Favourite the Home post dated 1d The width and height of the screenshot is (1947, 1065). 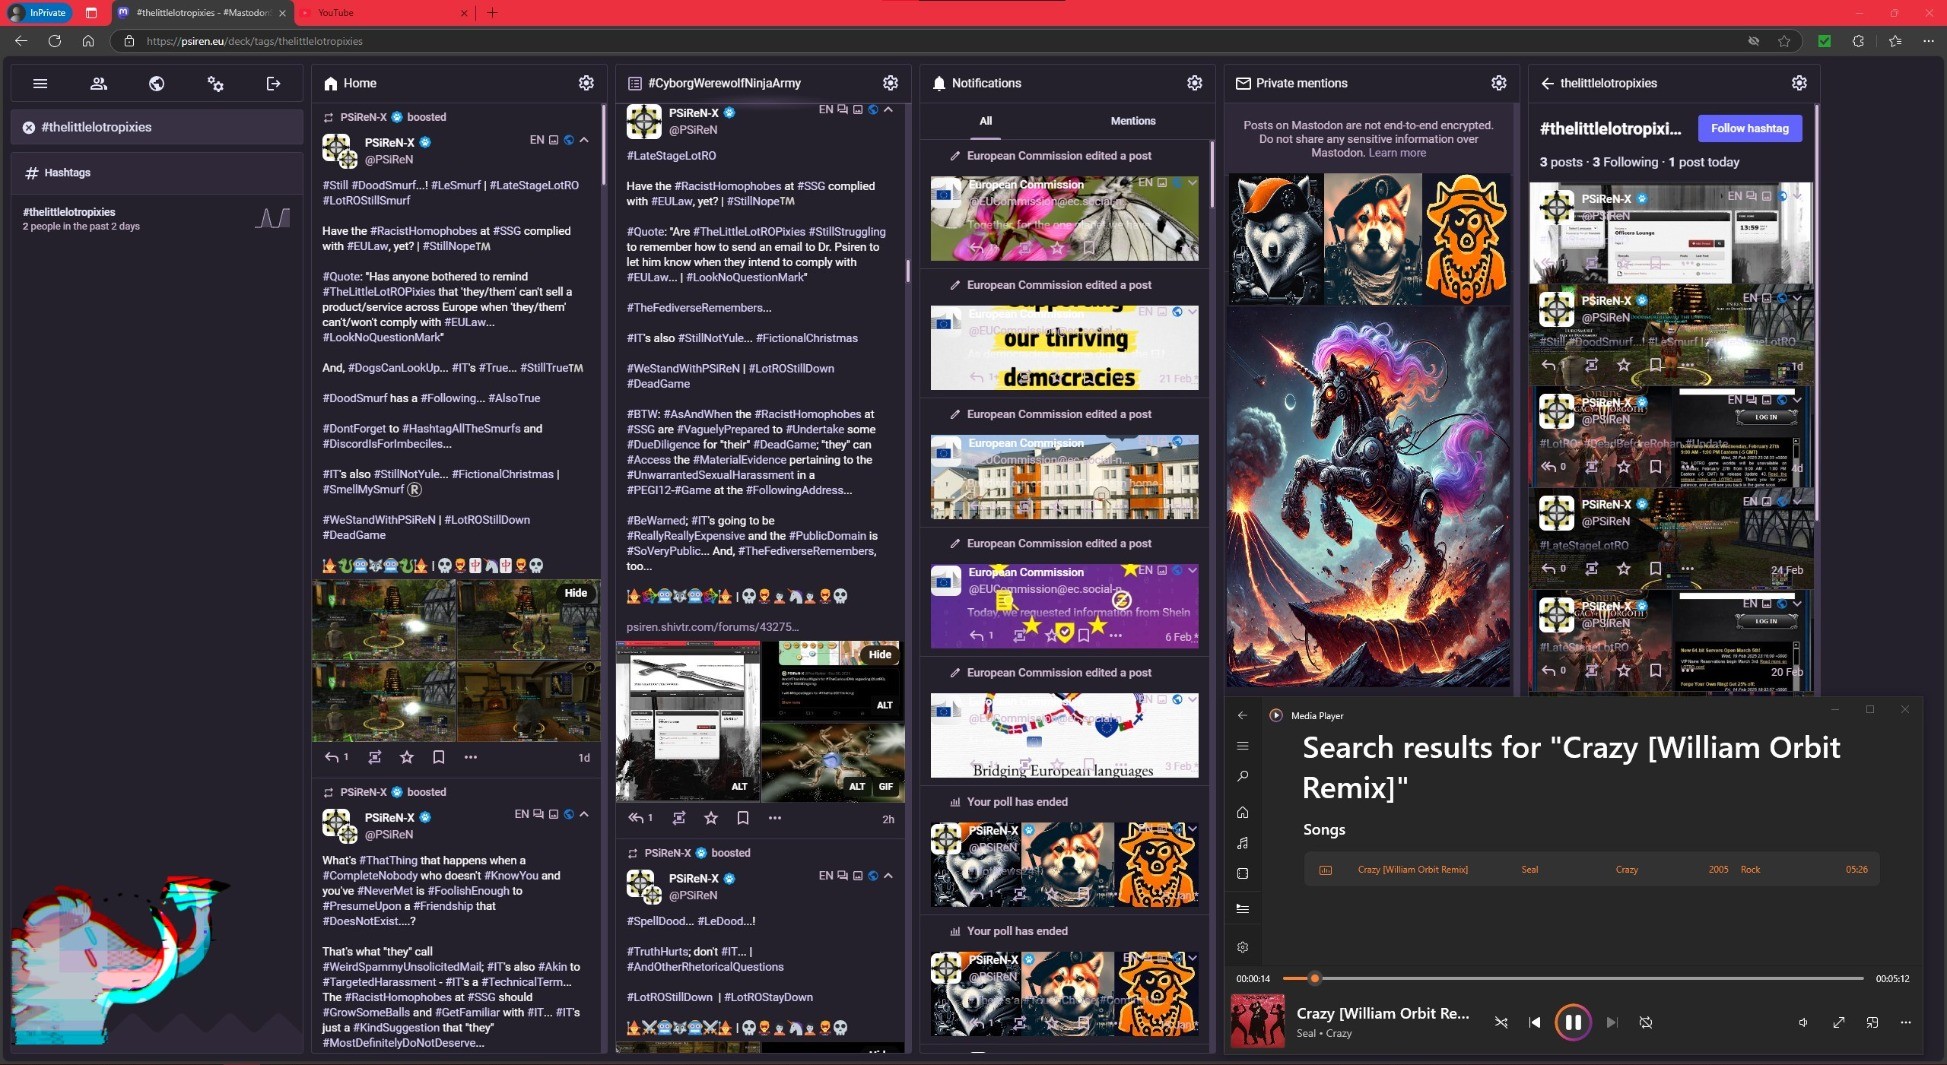point(406,757)
